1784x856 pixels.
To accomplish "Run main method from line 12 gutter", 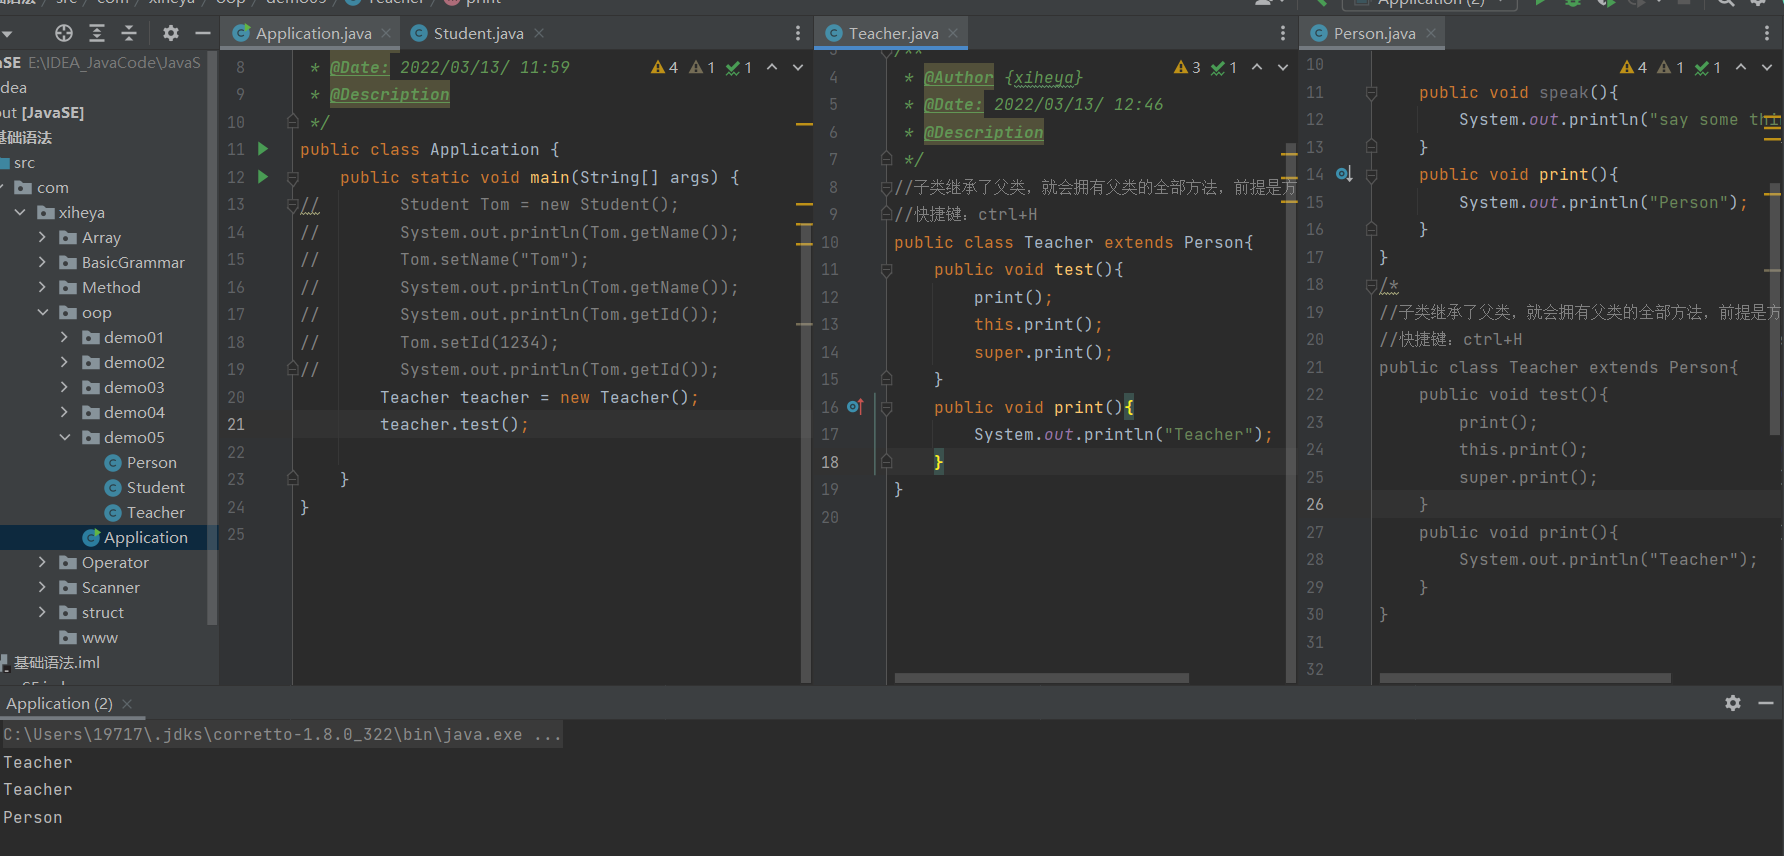I will 263,177.
